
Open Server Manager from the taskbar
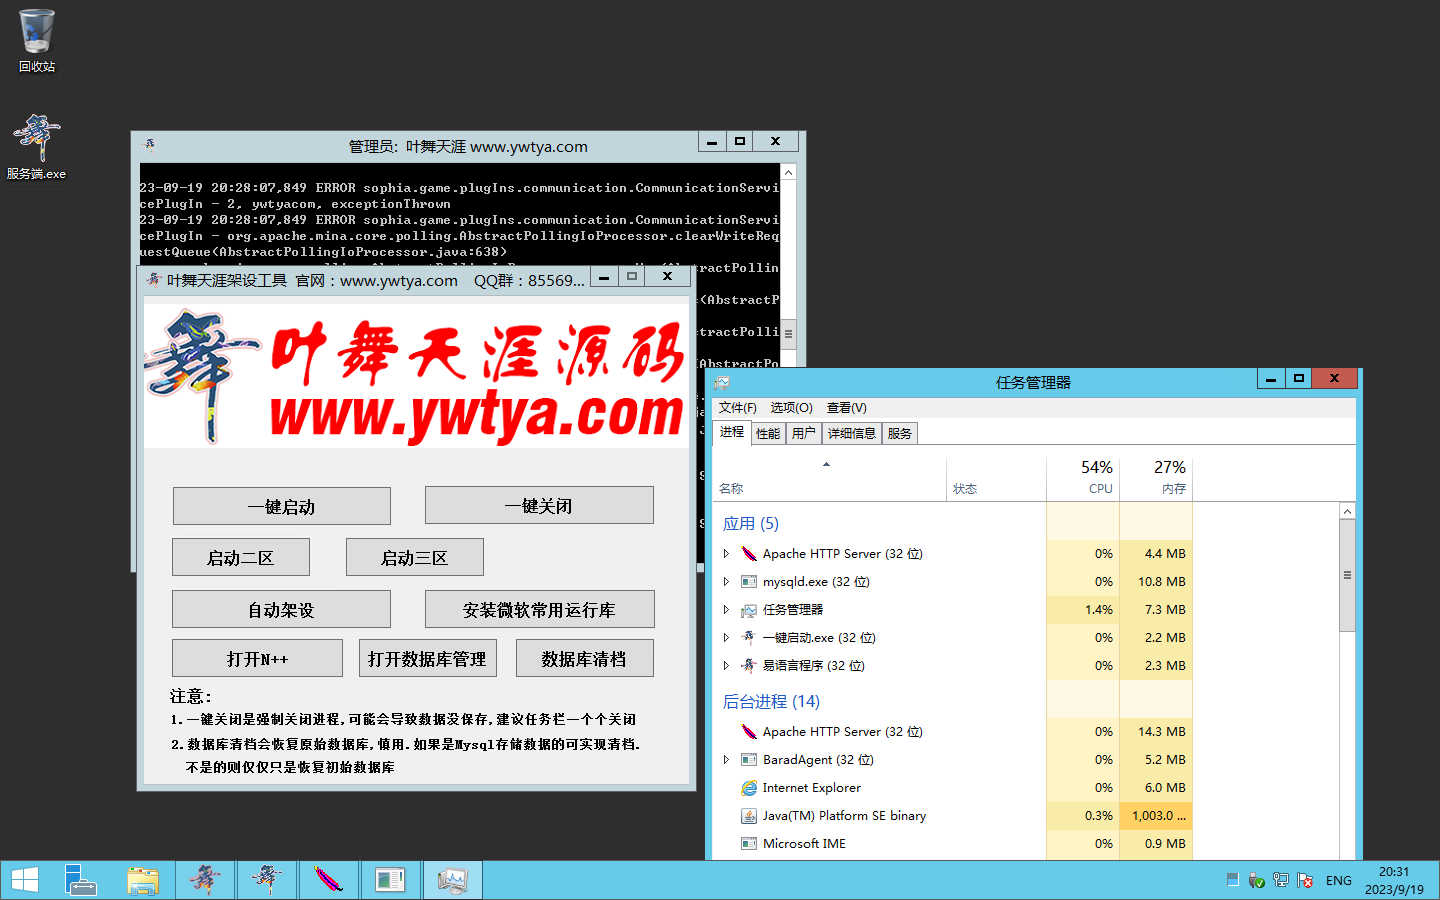tap(81, 880)
